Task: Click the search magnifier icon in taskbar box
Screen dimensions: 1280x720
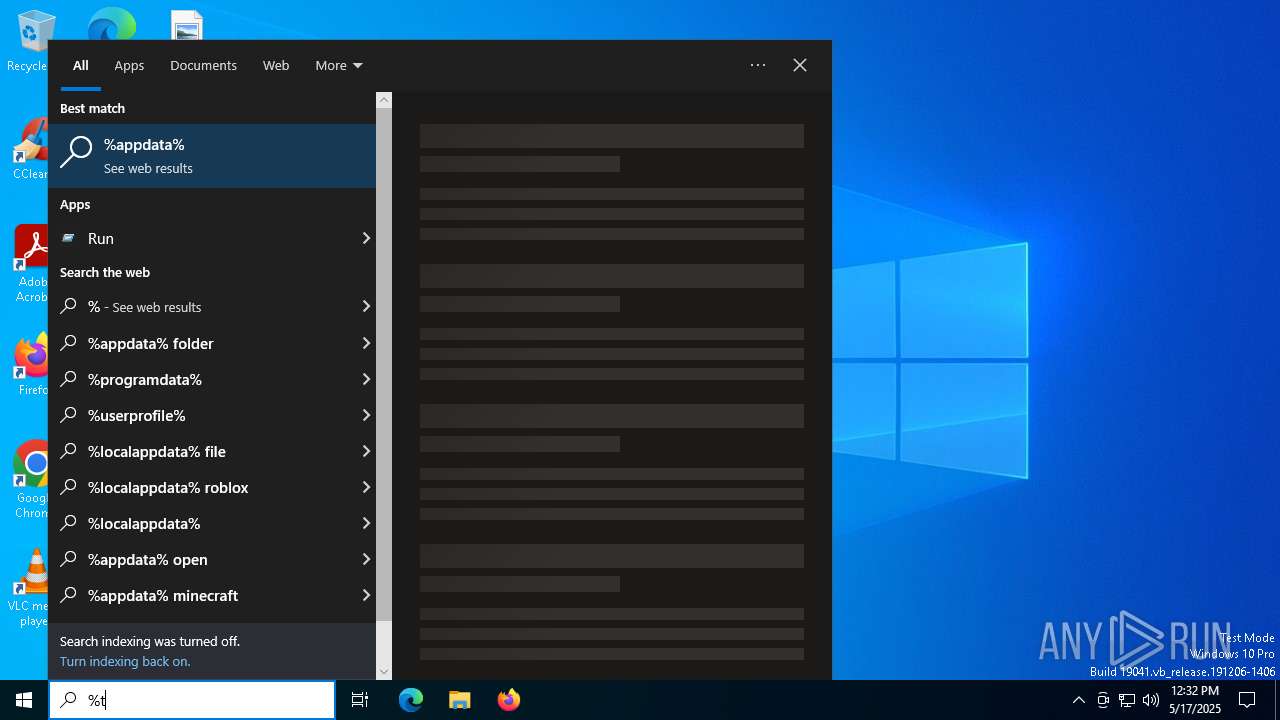Action: (68, 700)
